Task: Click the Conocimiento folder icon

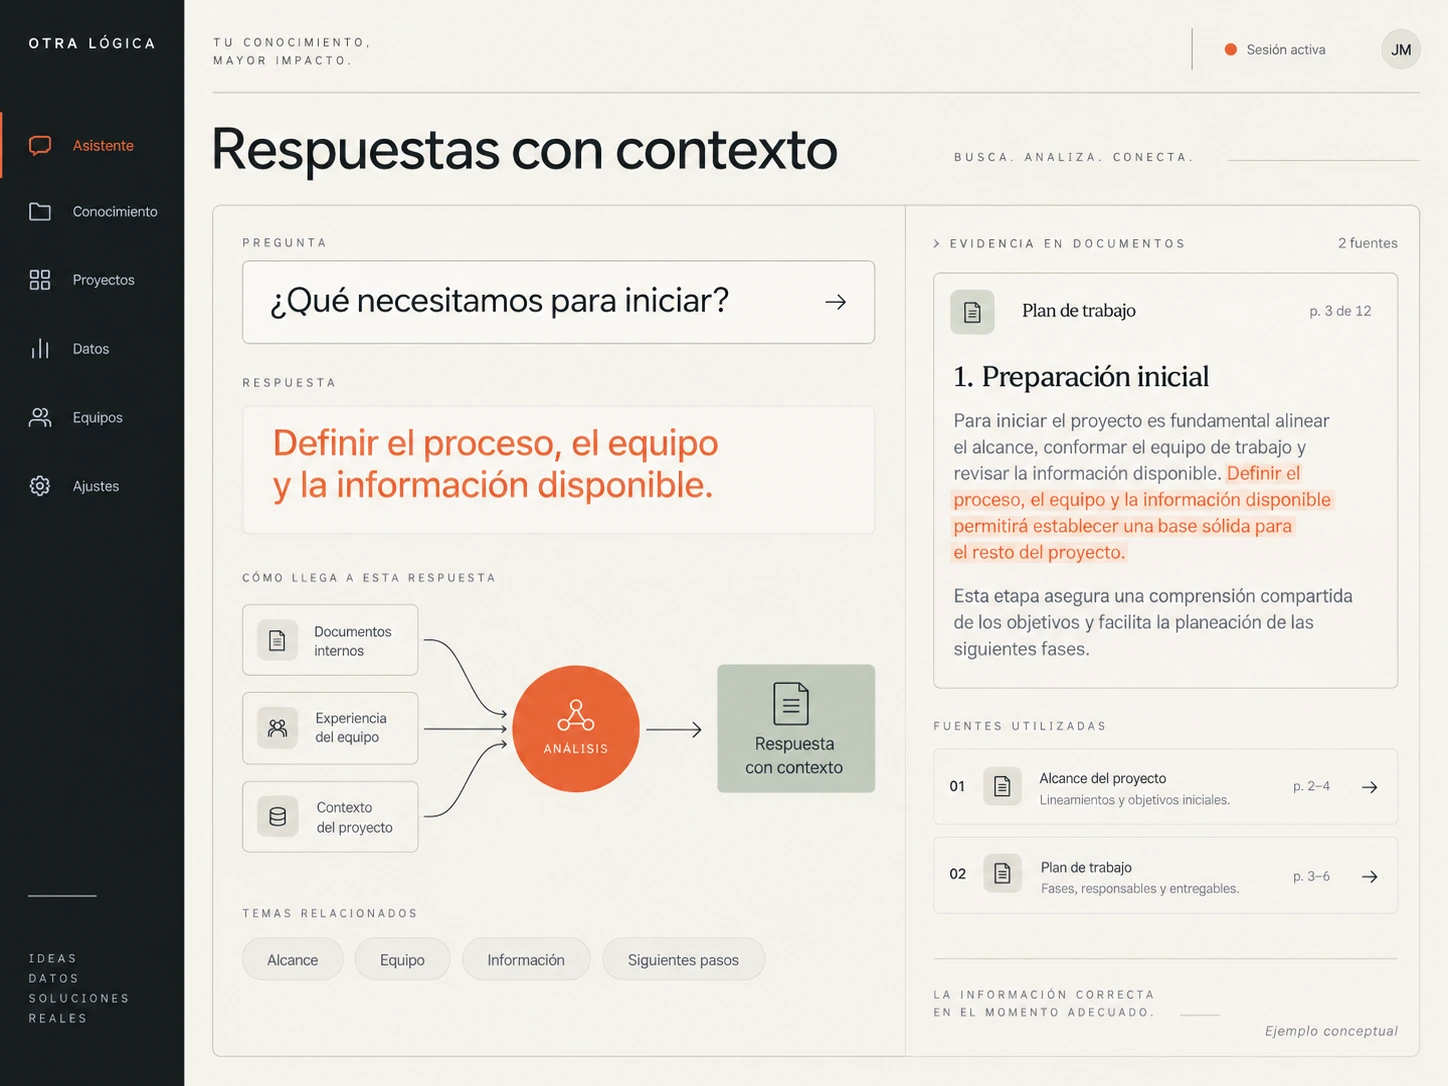Action: coord(40,211)
